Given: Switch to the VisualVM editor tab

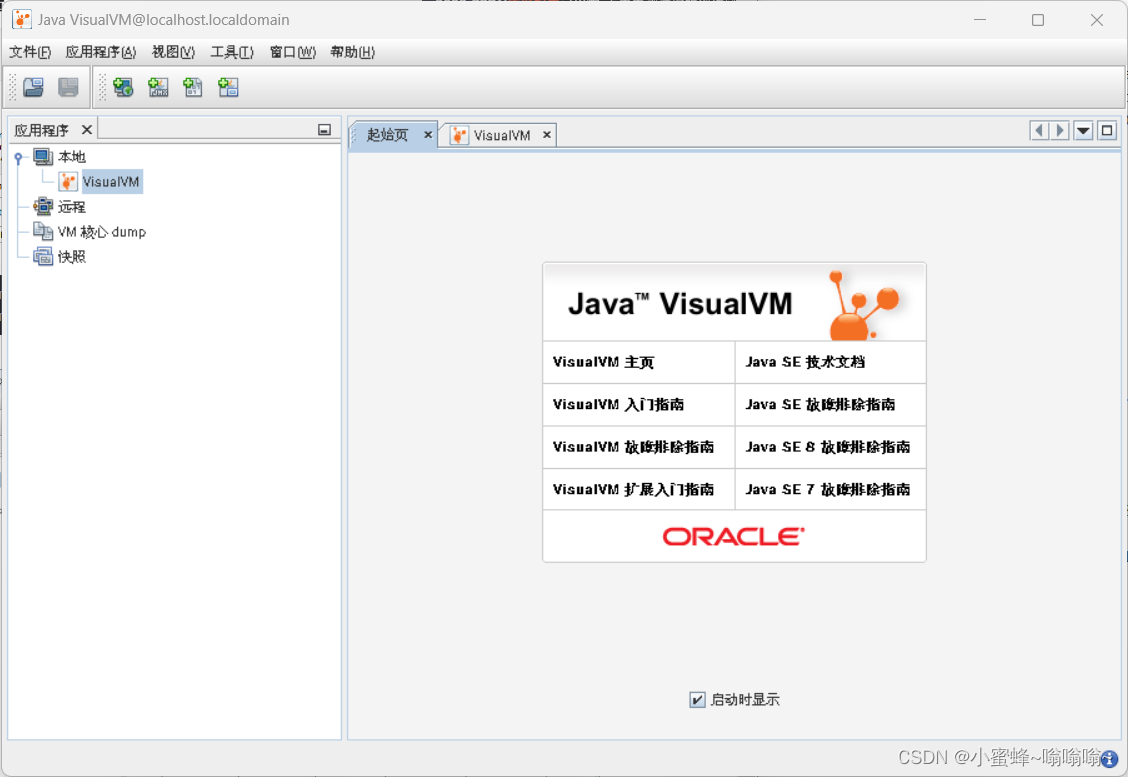Looking at the screenshot, I should pyautogui.click(x=501, y=135).
